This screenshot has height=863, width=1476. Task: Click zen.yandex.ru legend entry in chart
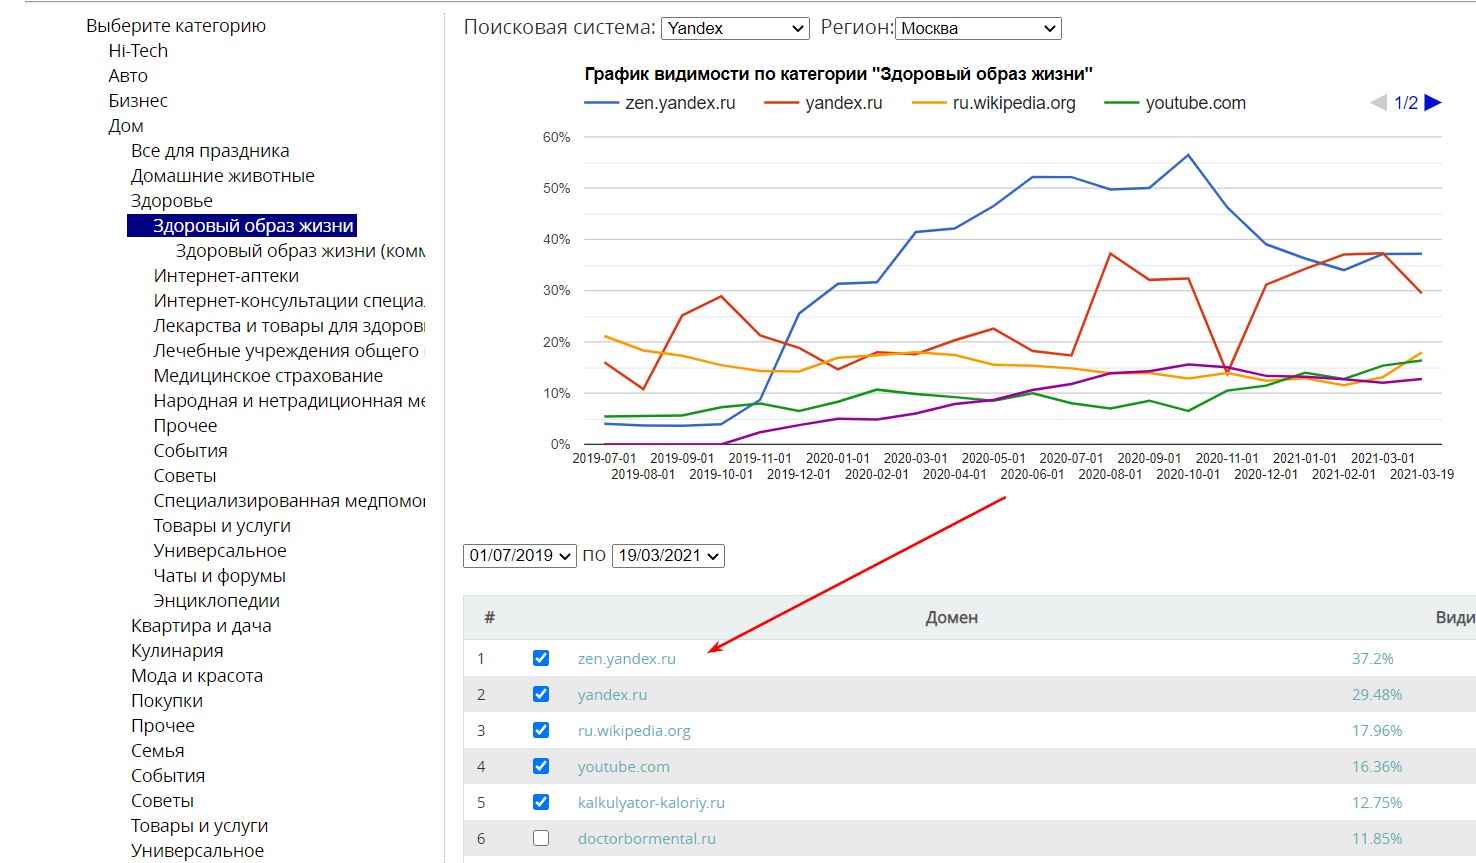click(660, 103)
